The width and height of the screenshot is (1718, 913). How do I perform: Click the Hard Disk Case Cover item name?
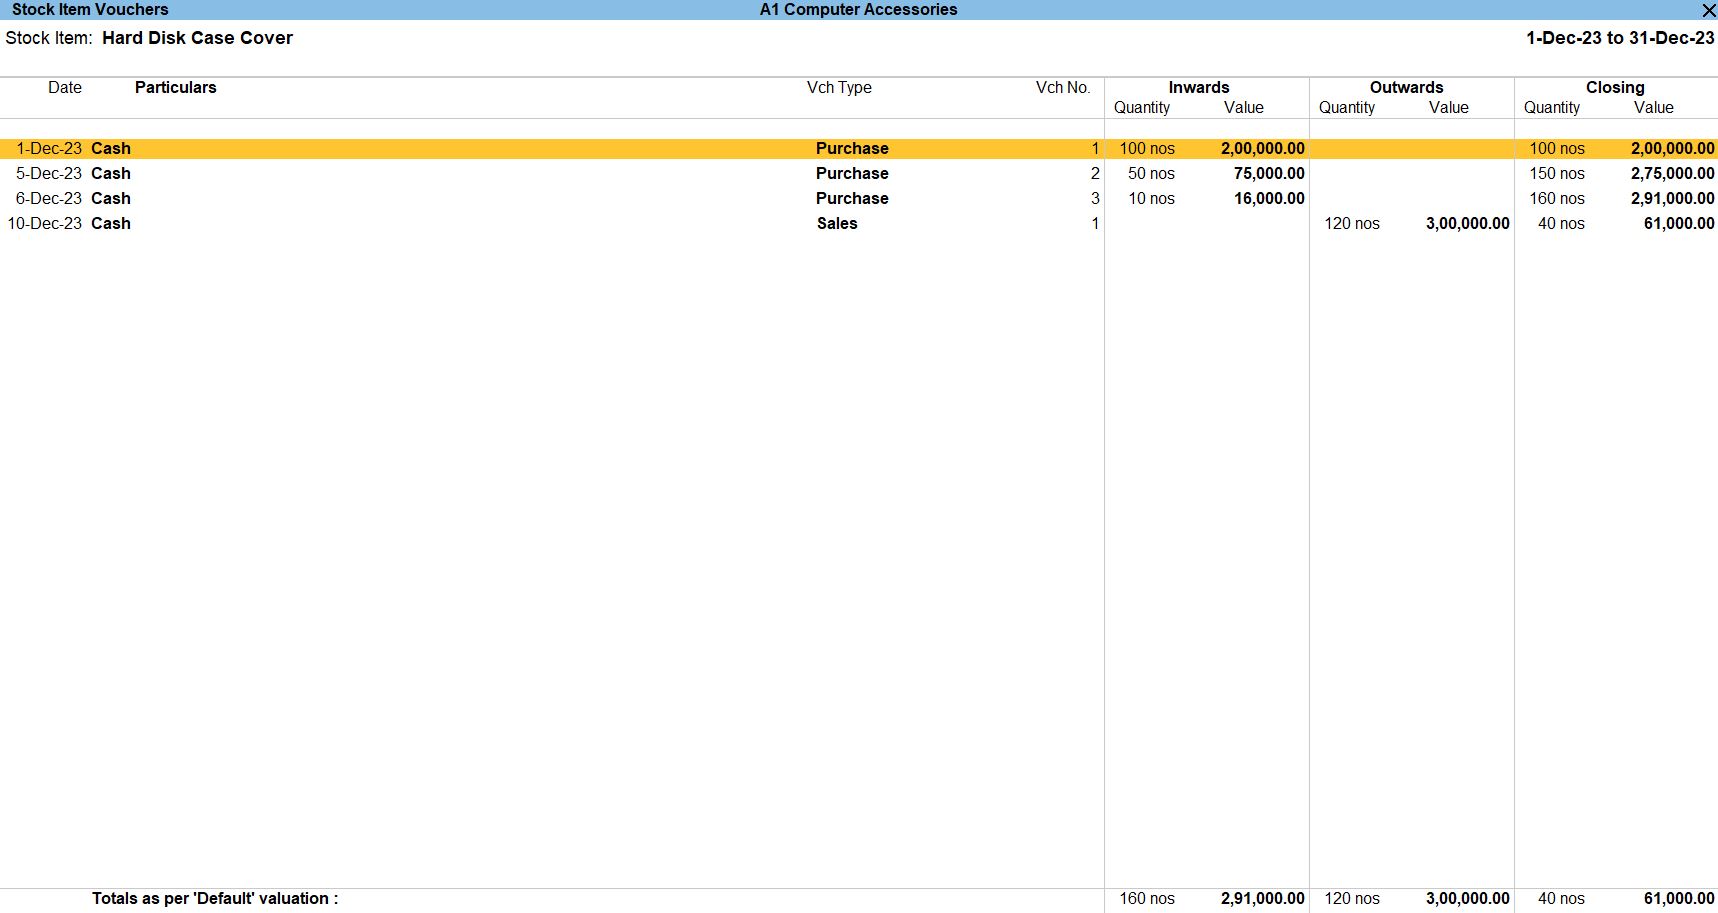pos(197,38)
